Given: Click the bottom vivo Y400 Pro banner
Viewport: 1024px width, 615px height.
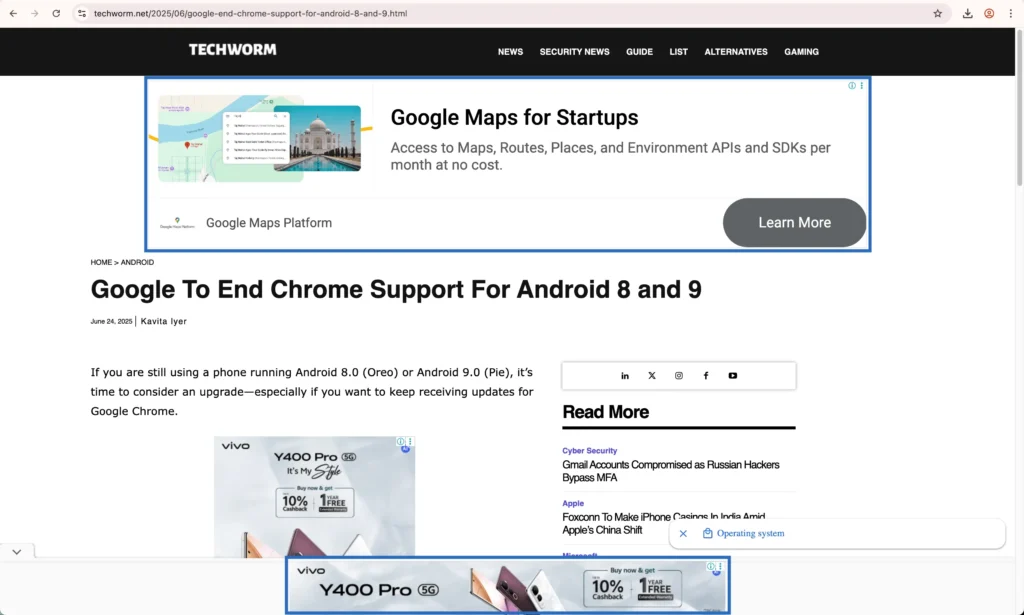Looking at the screenshot, I should [507, 586].
